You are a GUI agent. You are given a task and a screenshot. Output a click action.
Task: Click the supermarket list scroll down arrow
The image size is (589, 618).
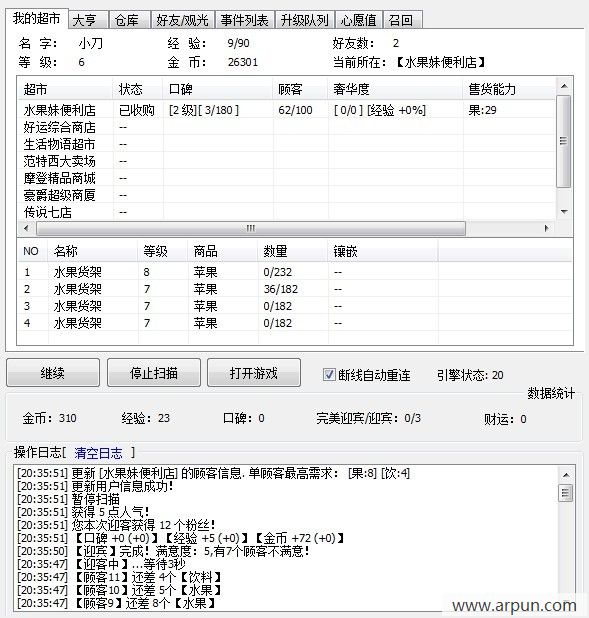tap(564, 212)
